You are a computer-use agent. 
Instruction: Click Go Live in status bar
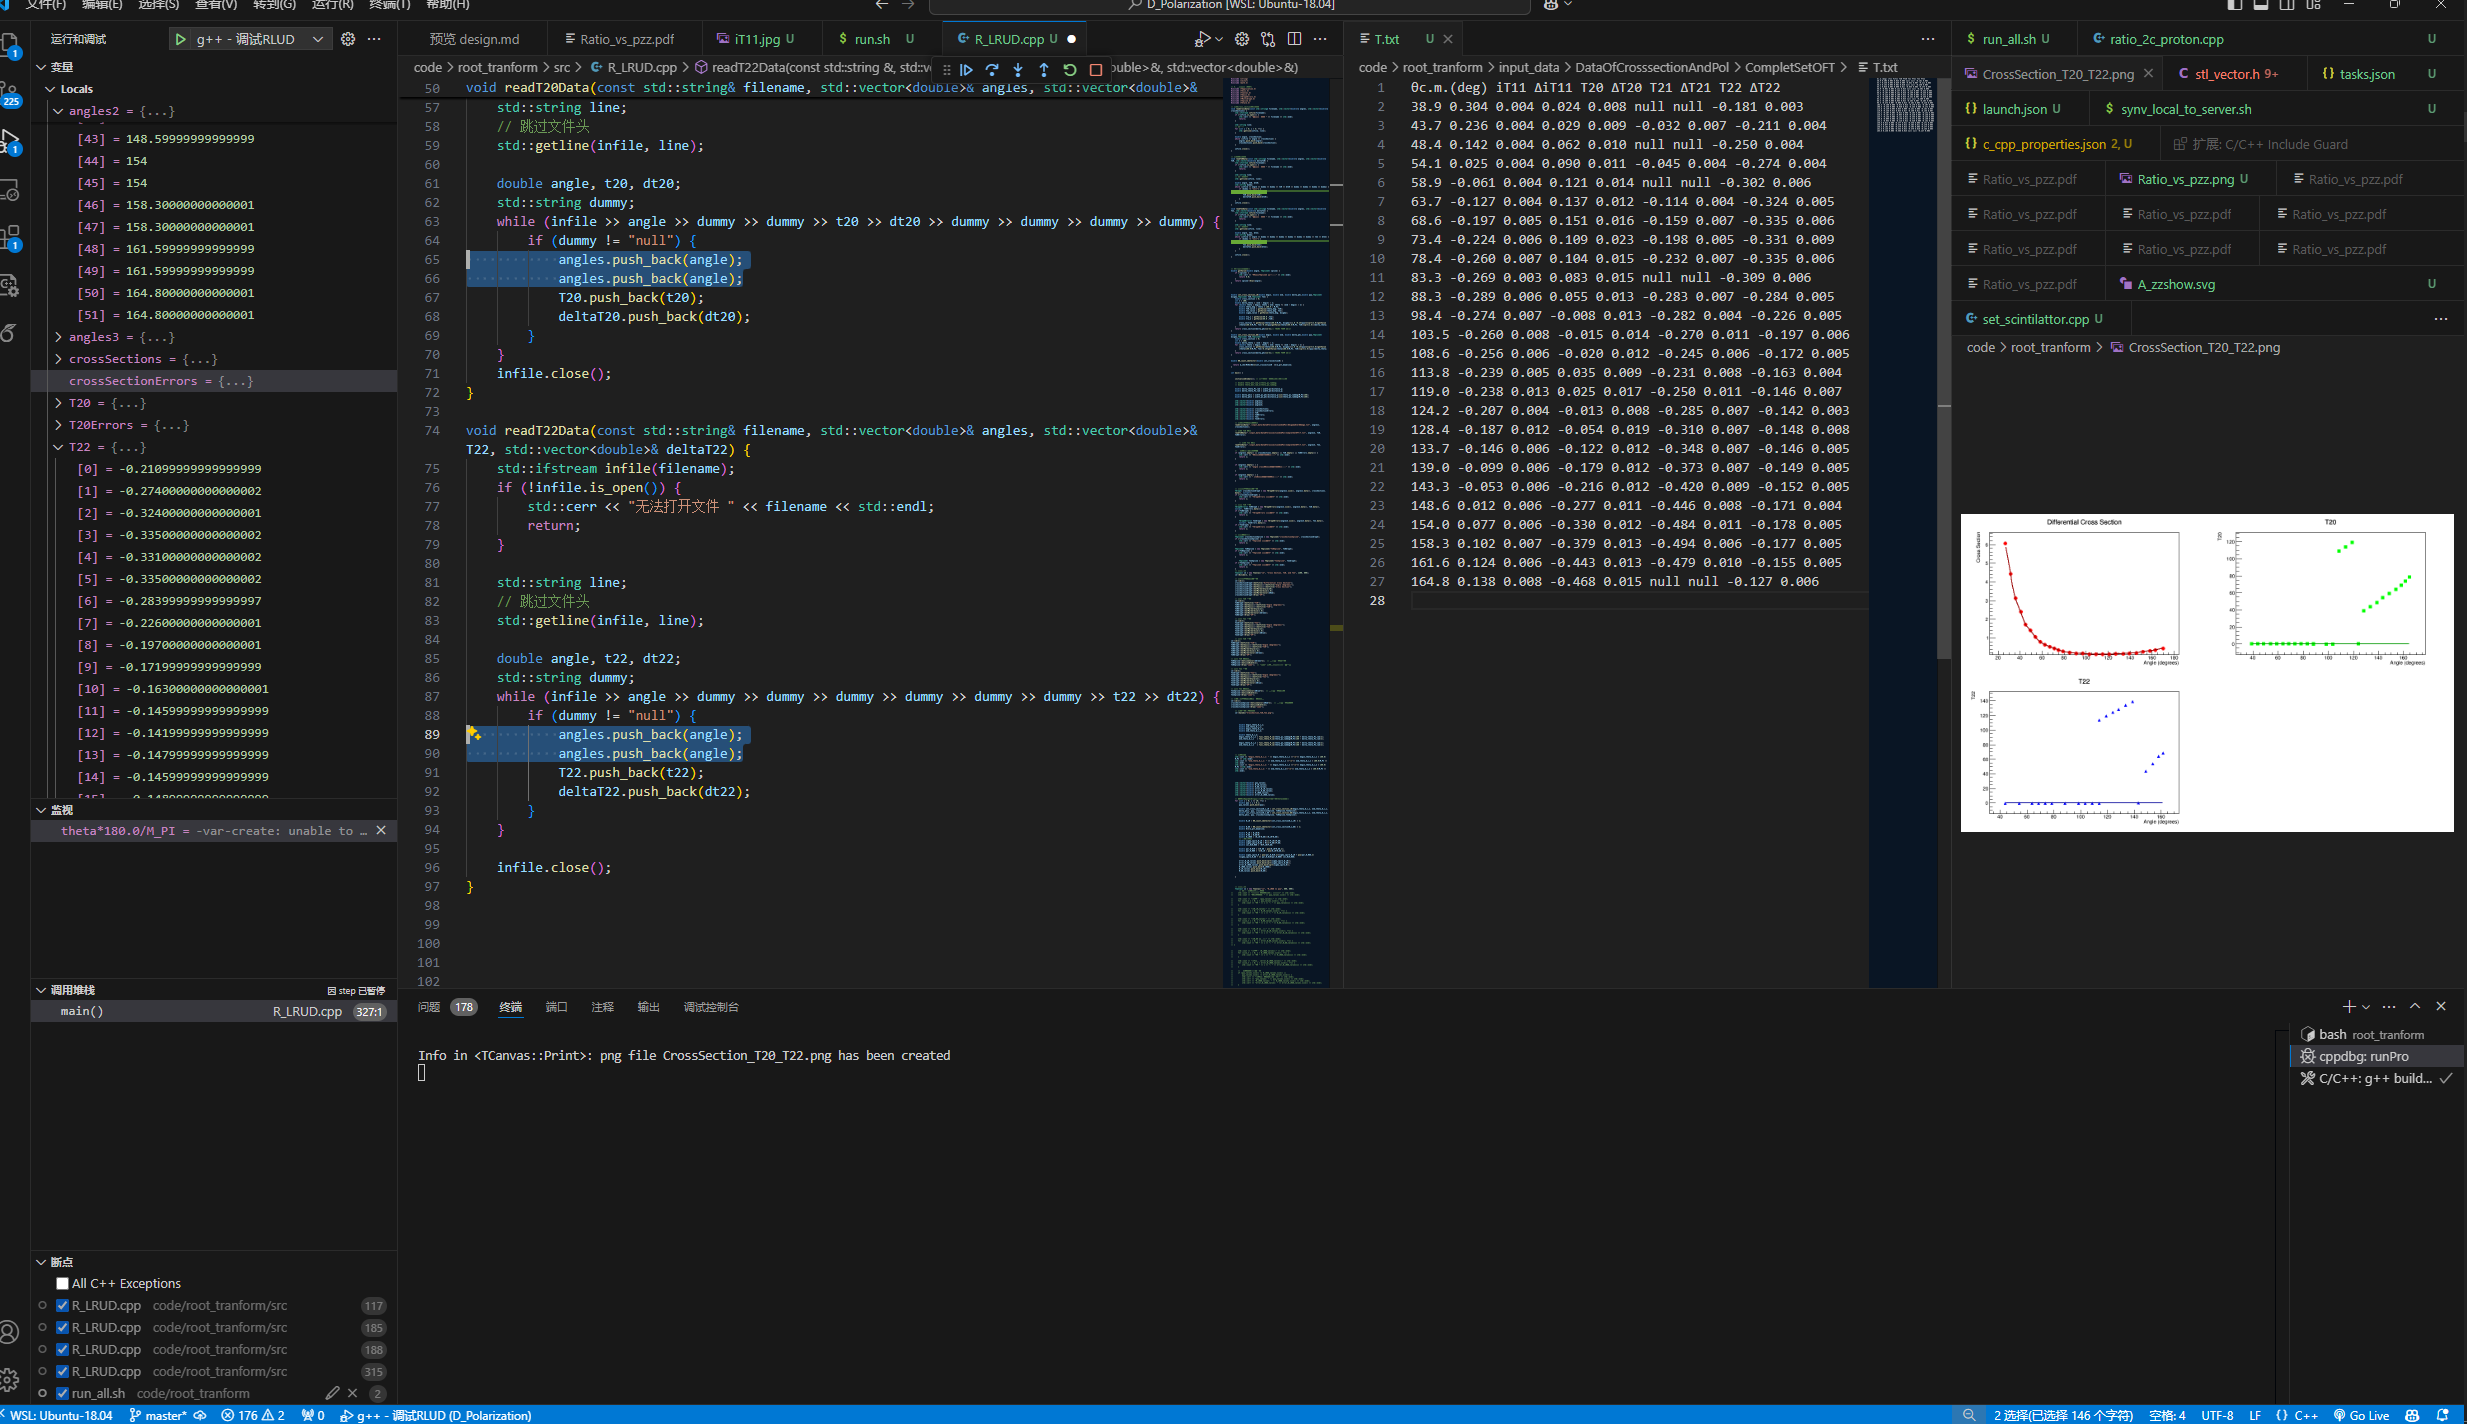pos(2361,1415)
